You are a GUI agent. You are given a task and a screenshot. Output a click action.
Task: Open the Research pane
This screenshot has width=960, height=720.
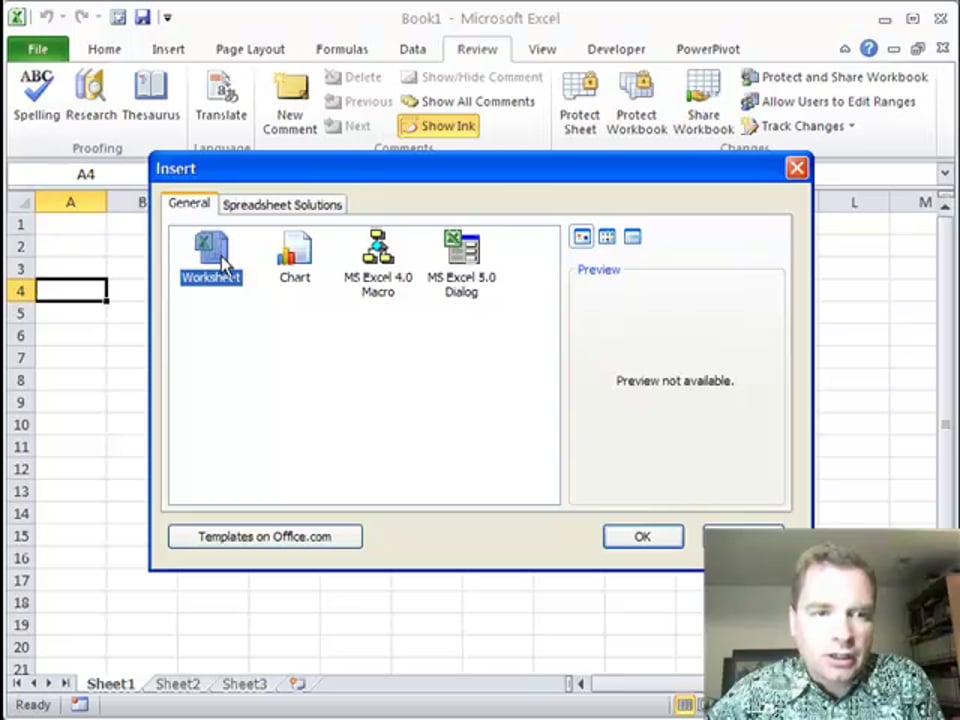91,96
